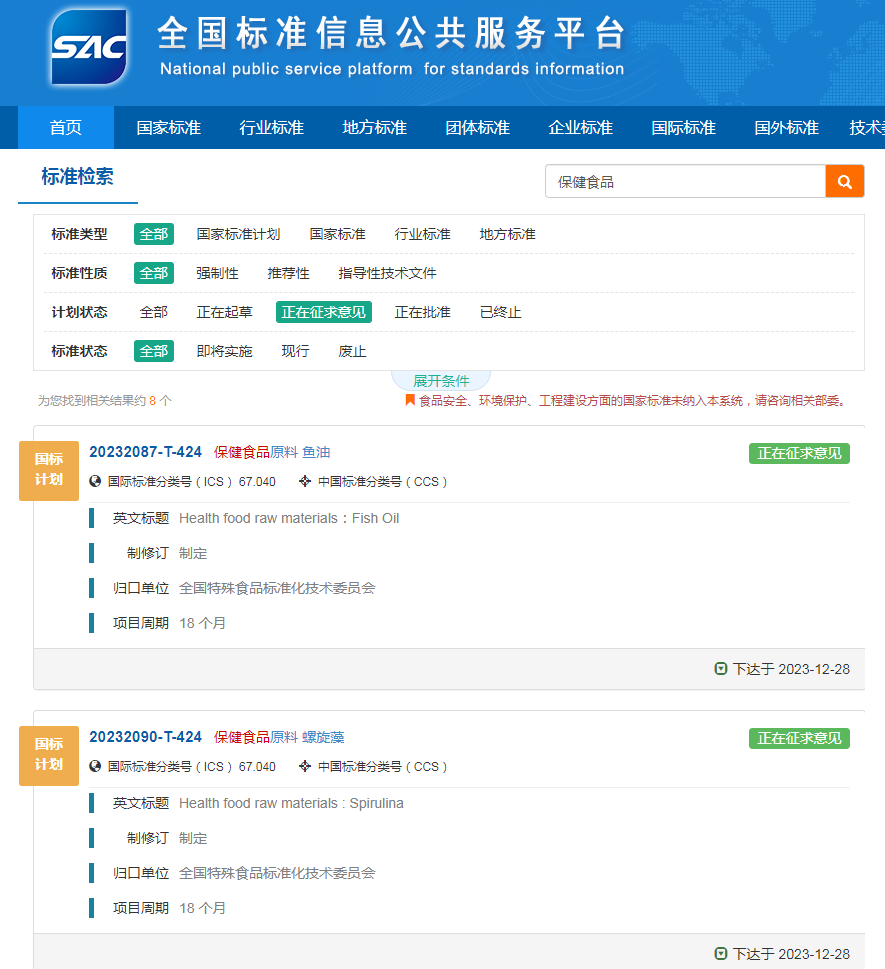The image size is (885, 969).
Task: Click date icon next to first 下达于 2023-12-28
Action: click(721, 669)
